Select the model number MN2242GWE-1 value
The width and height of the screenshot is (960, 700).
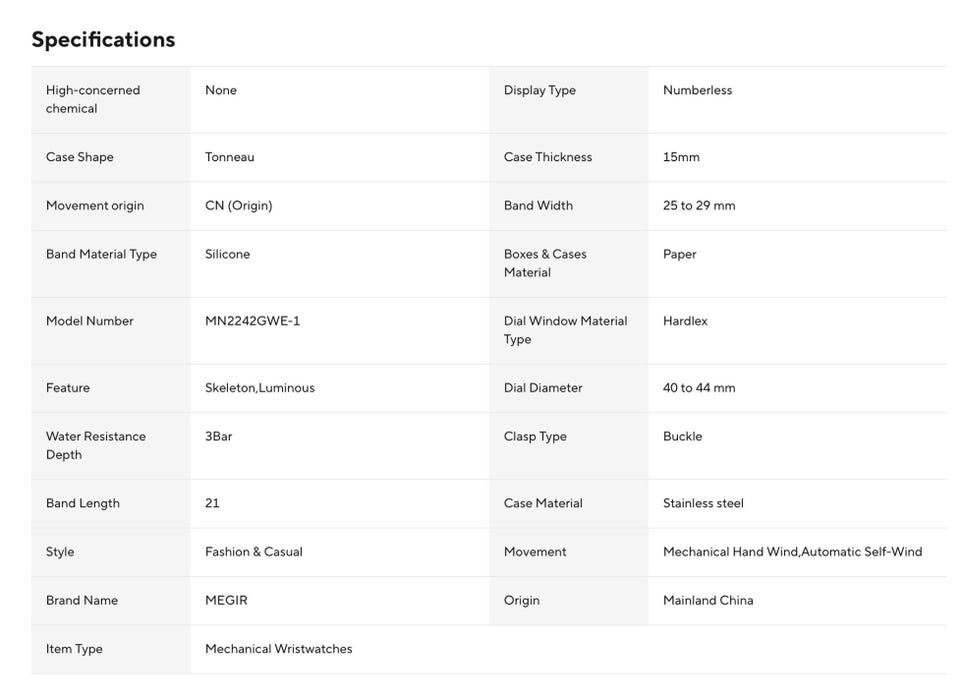coord(252,321)
